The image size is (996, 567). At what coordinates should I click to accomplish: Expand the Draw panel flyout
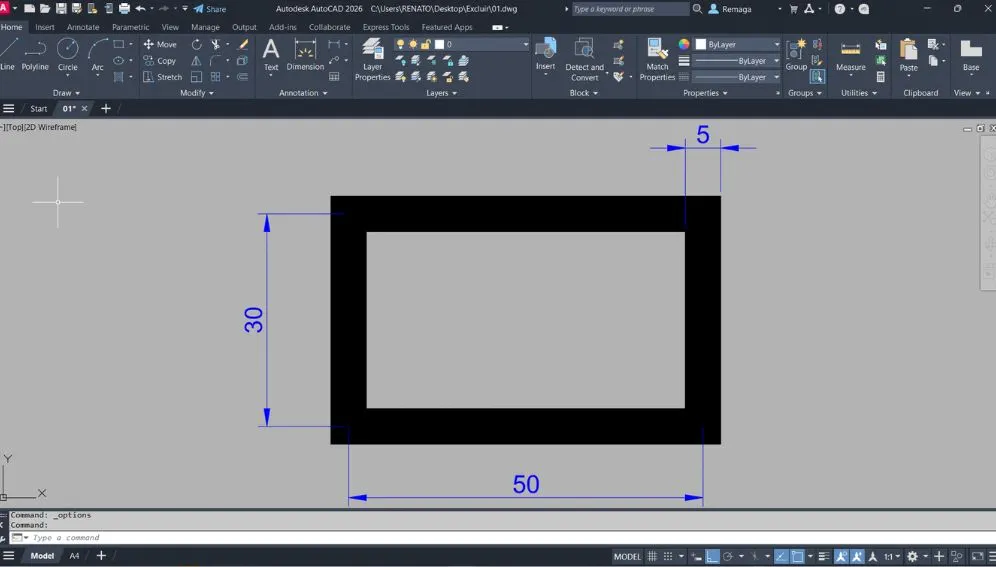pos(66,93)
